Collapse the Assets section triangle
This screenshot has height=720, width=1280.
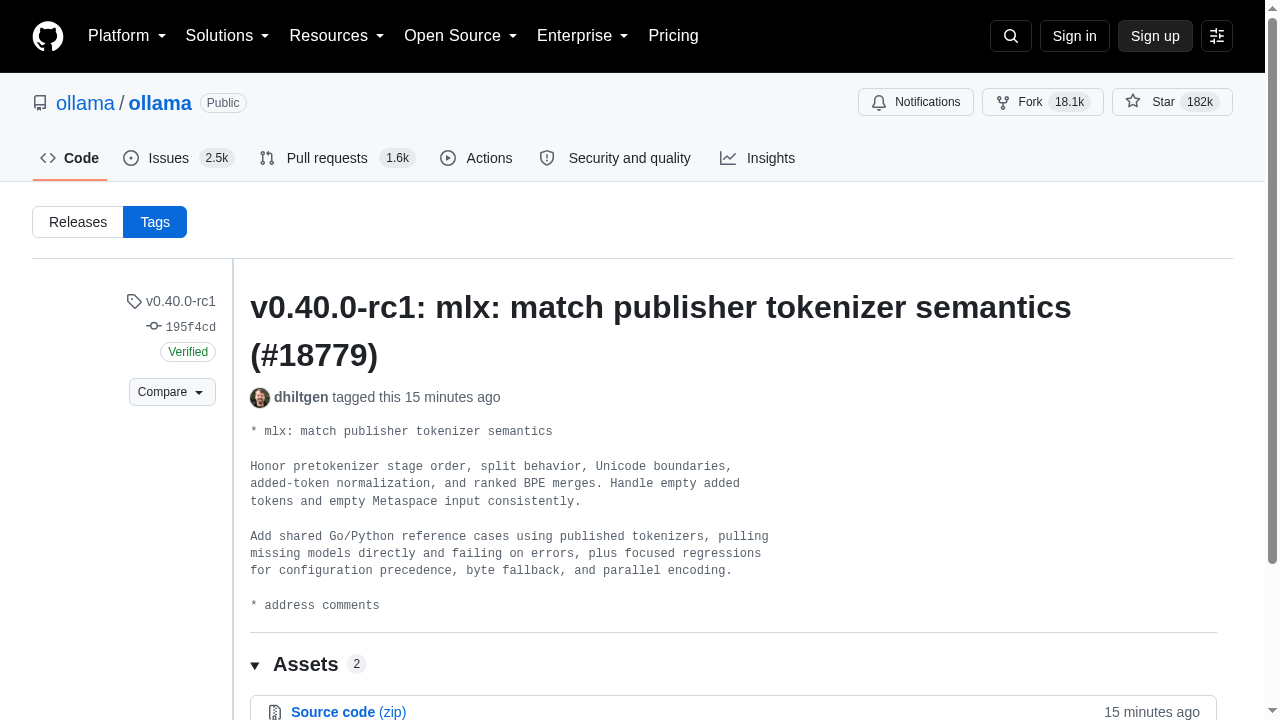coord(255,666)
